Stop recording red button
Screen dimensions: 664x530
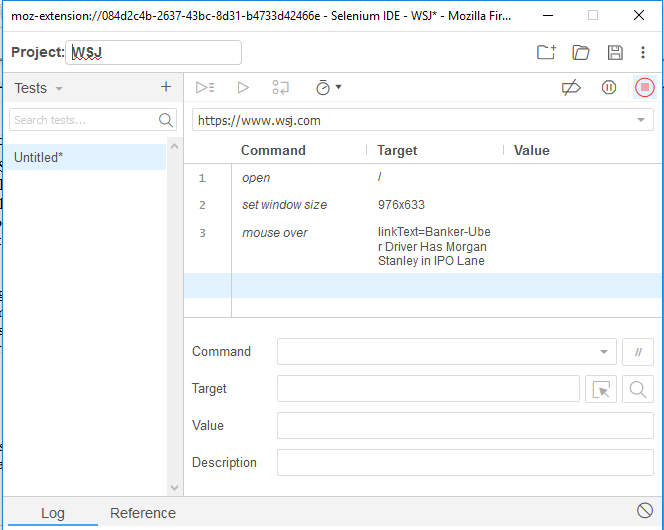pyautogui.click(x=645, y=87)
